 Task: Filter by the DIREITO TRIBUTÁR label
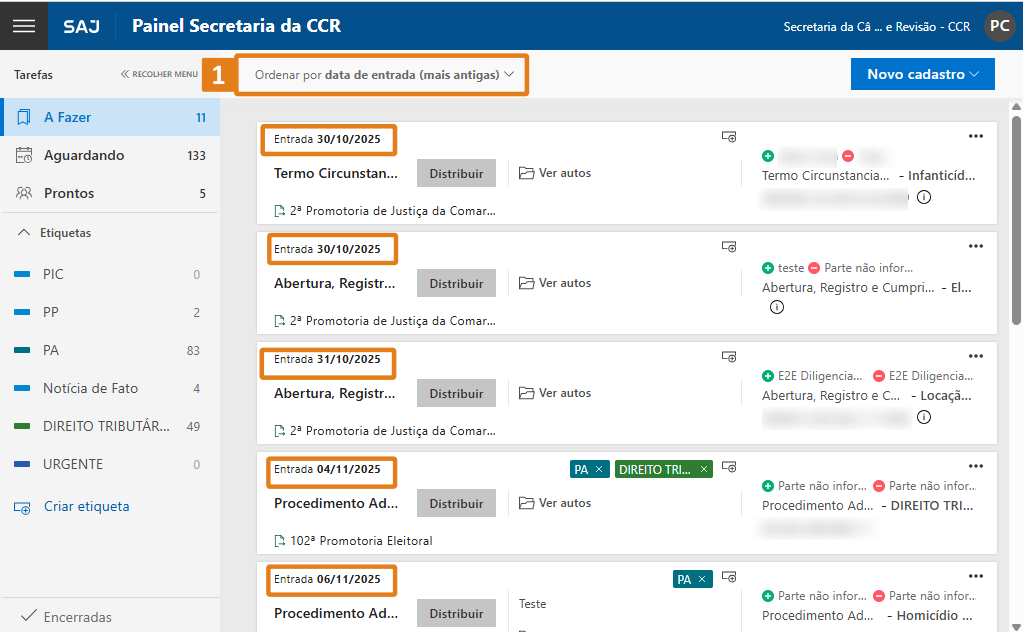tap(106, 426)
